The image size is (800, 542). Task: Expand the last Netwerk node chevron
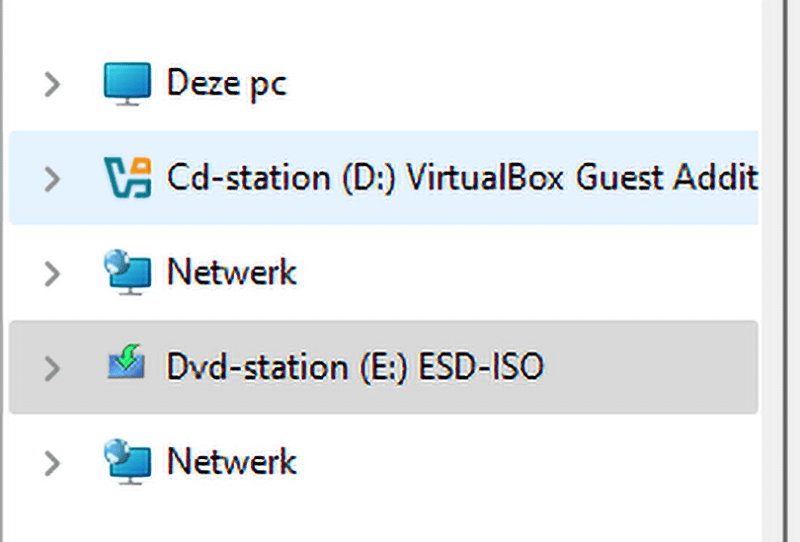[53, 463]
